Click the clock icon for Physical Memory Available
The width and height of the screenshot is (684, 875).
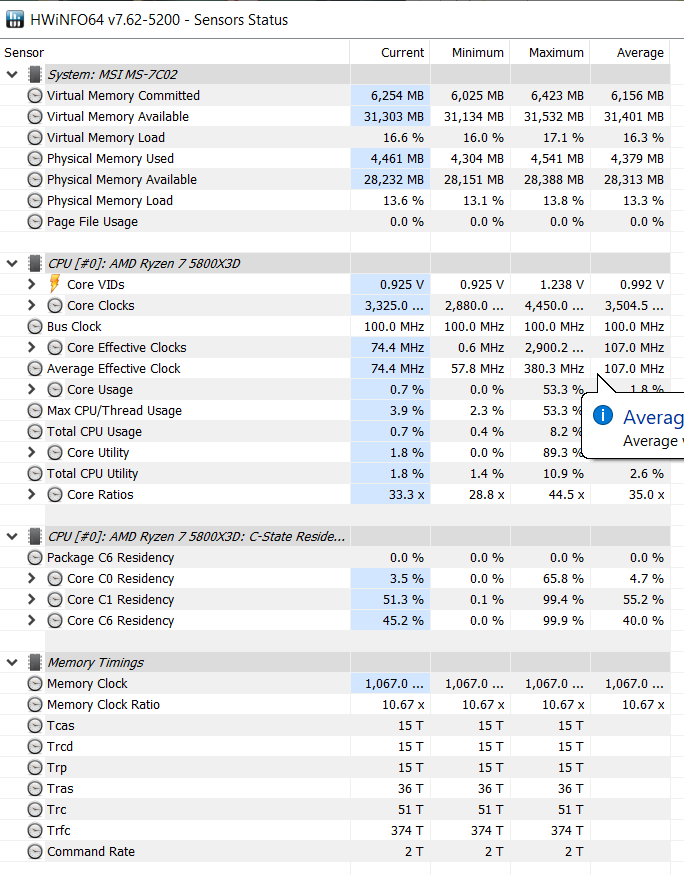pos(35,180)
